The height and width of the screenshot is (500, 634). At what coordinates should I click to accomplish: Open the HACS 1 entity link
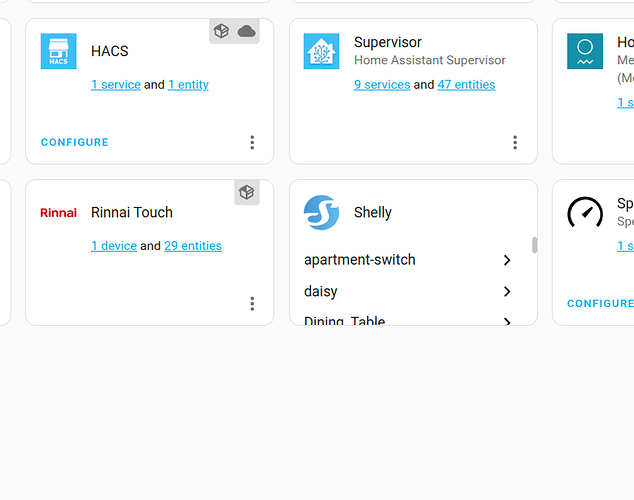coord(188,85)
